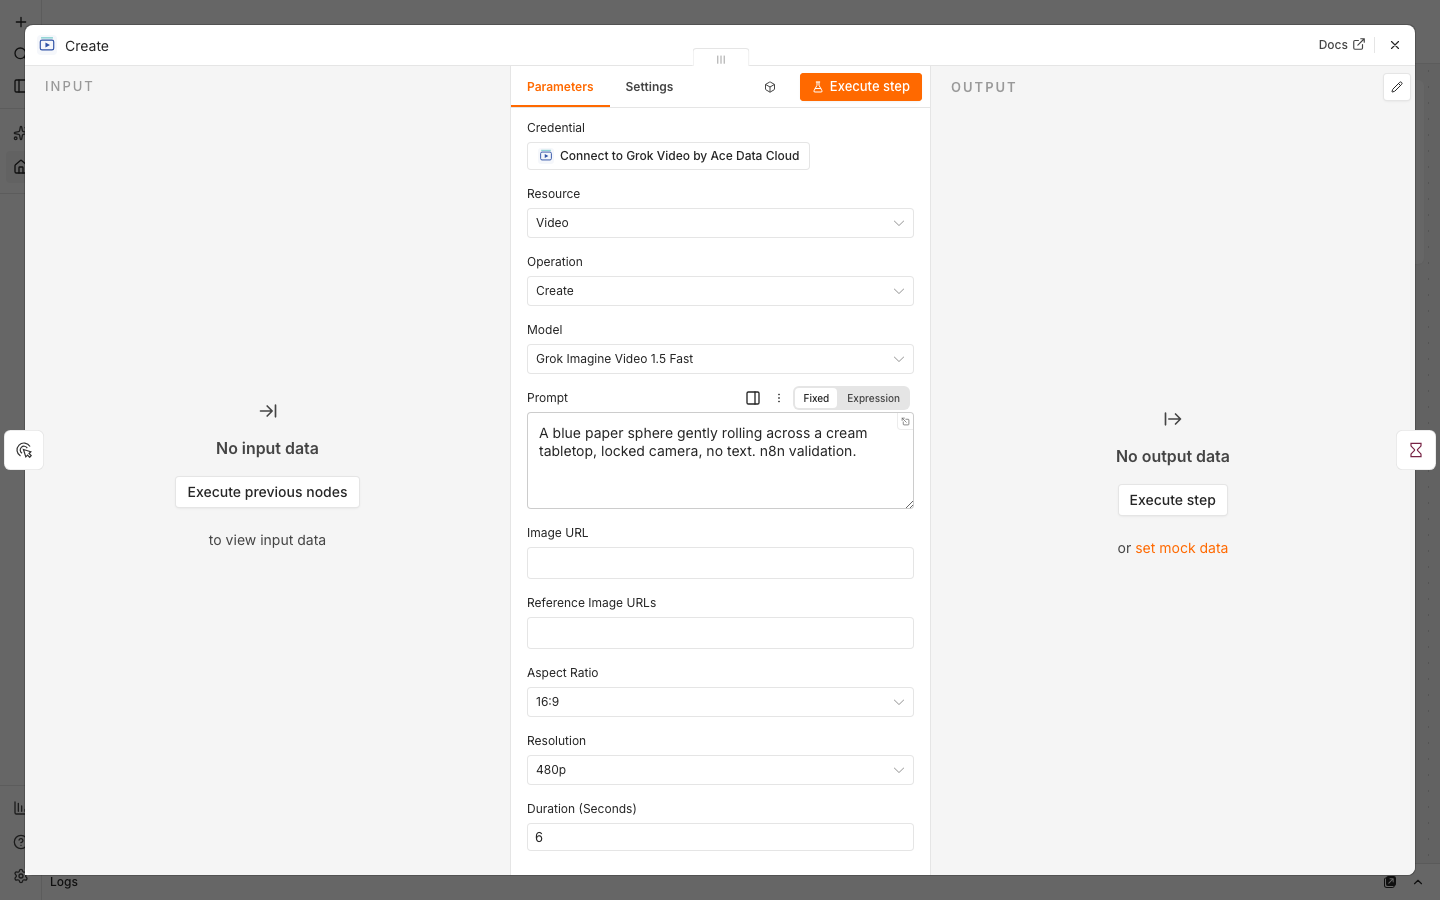Expand the Resolution dropdown 480p
The height and width of the screenshot is (900, 1440).
click(x=720, y=770)
